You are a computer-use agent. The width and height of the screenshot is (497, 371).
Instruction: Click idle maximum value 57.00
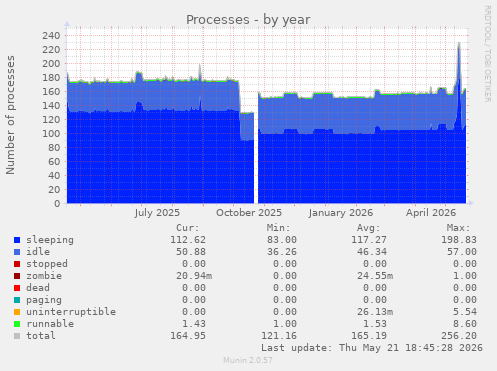462,252
